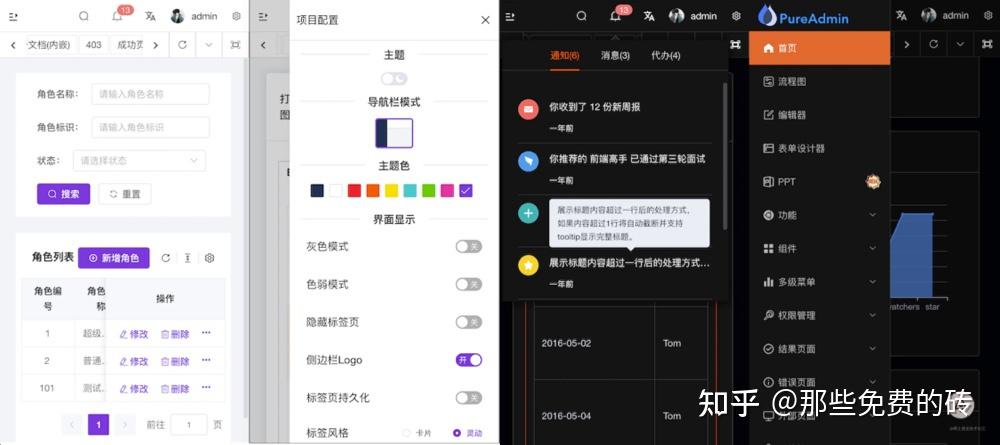1000x445 pixels.
Task: Open the column settings gear in the 角色列表 toolbar
Action: point(209,258)
